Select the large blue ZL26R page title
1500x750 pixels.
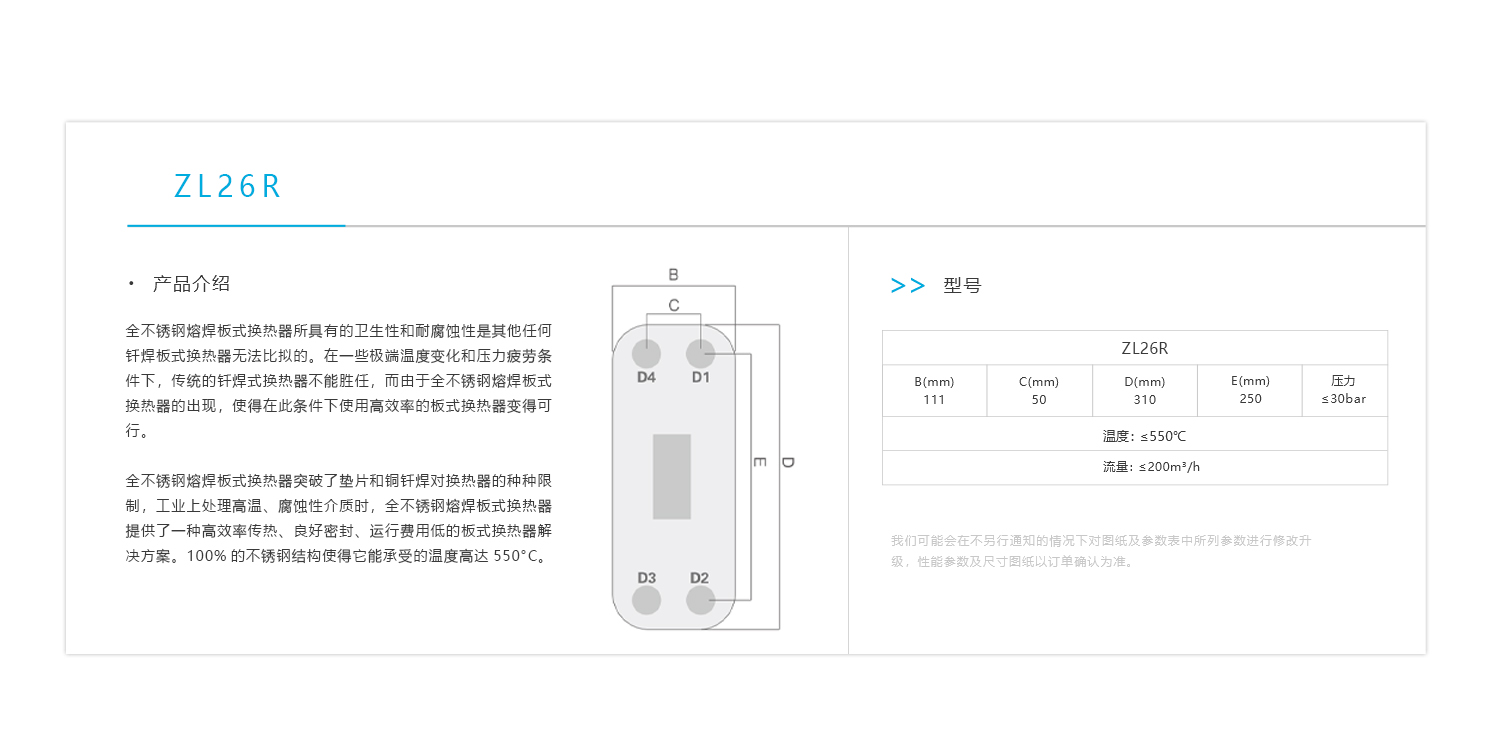(228, 187)
